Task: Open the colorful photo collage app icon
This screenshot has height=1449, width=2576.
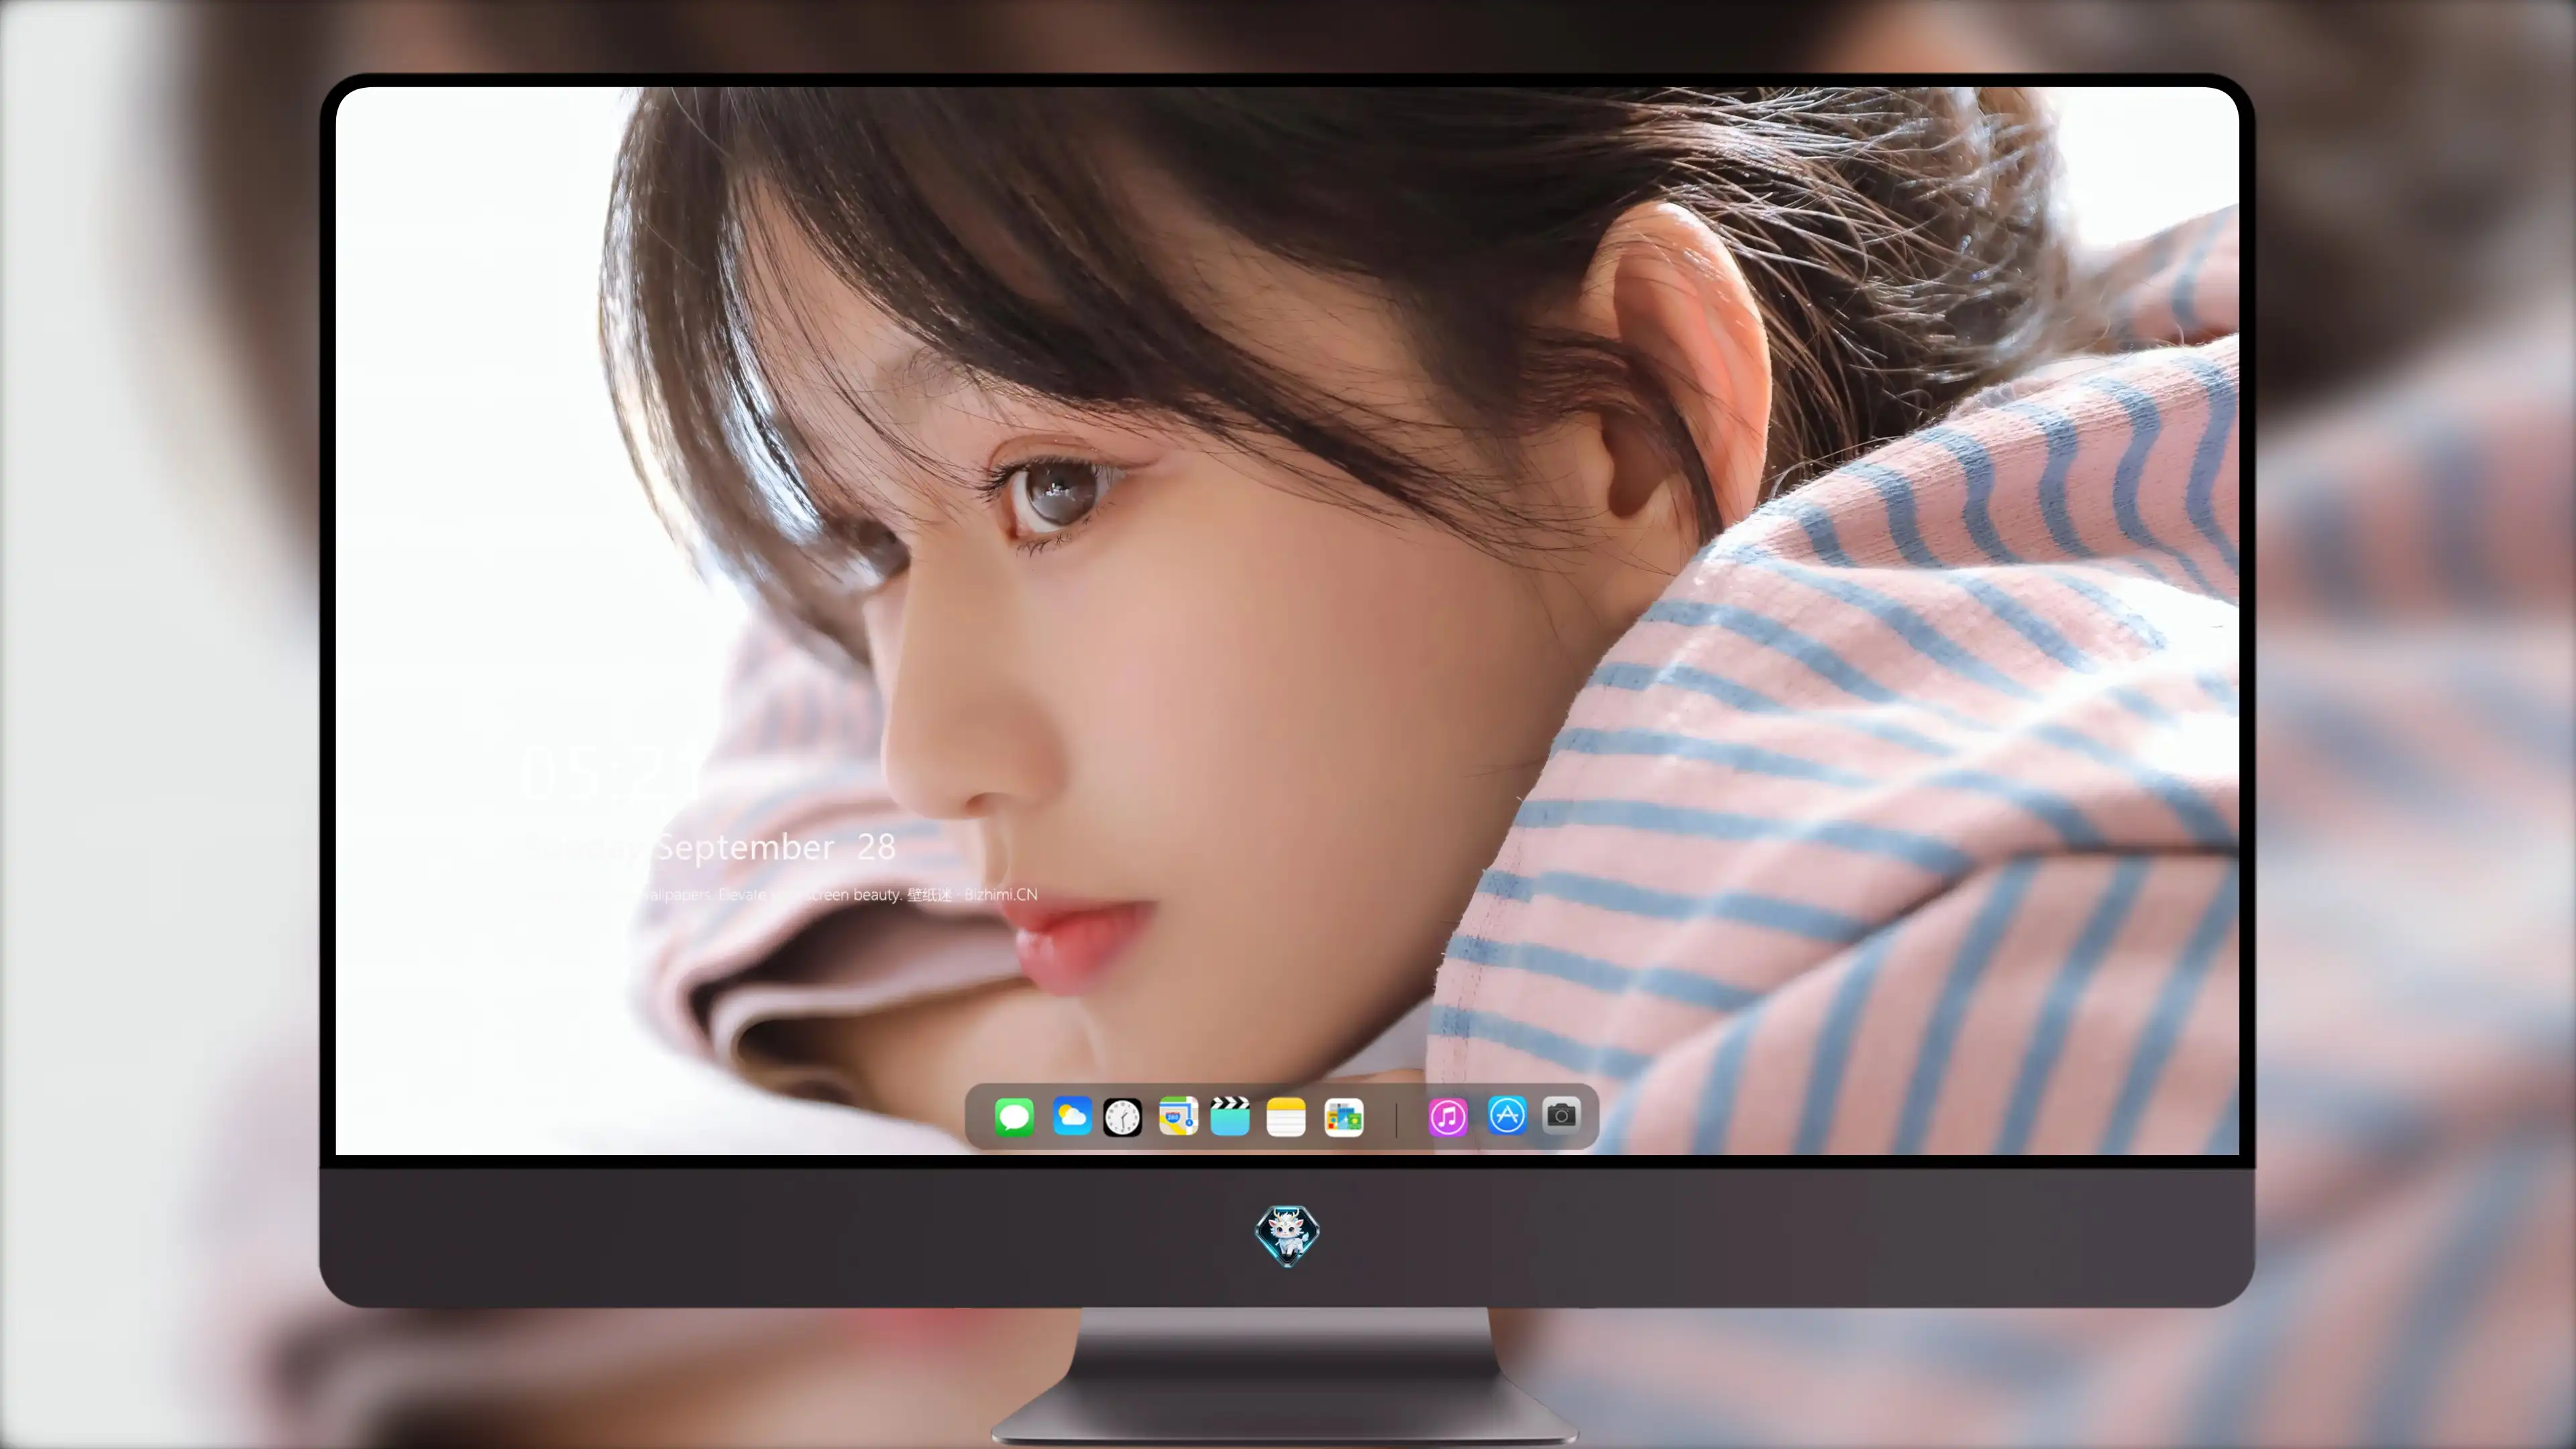Action: coord(1343,1117)
